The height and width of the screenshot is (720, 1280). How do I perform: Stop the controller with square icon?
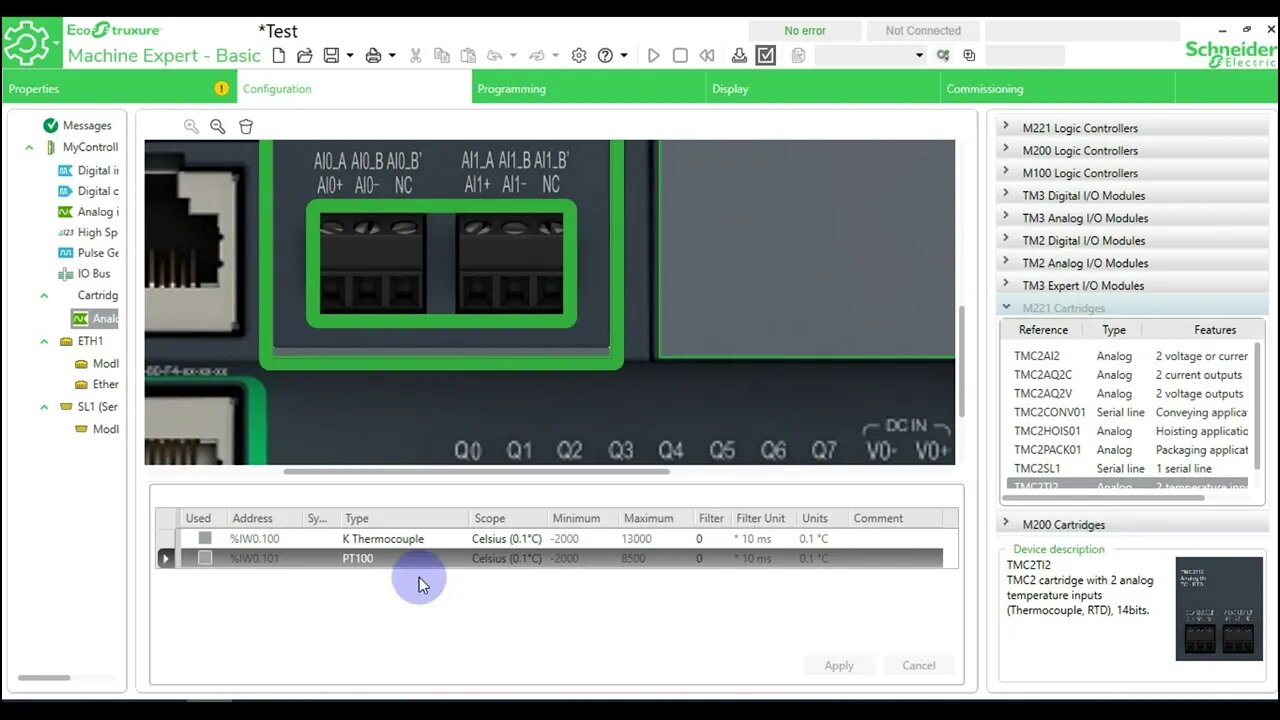[680, 56]
